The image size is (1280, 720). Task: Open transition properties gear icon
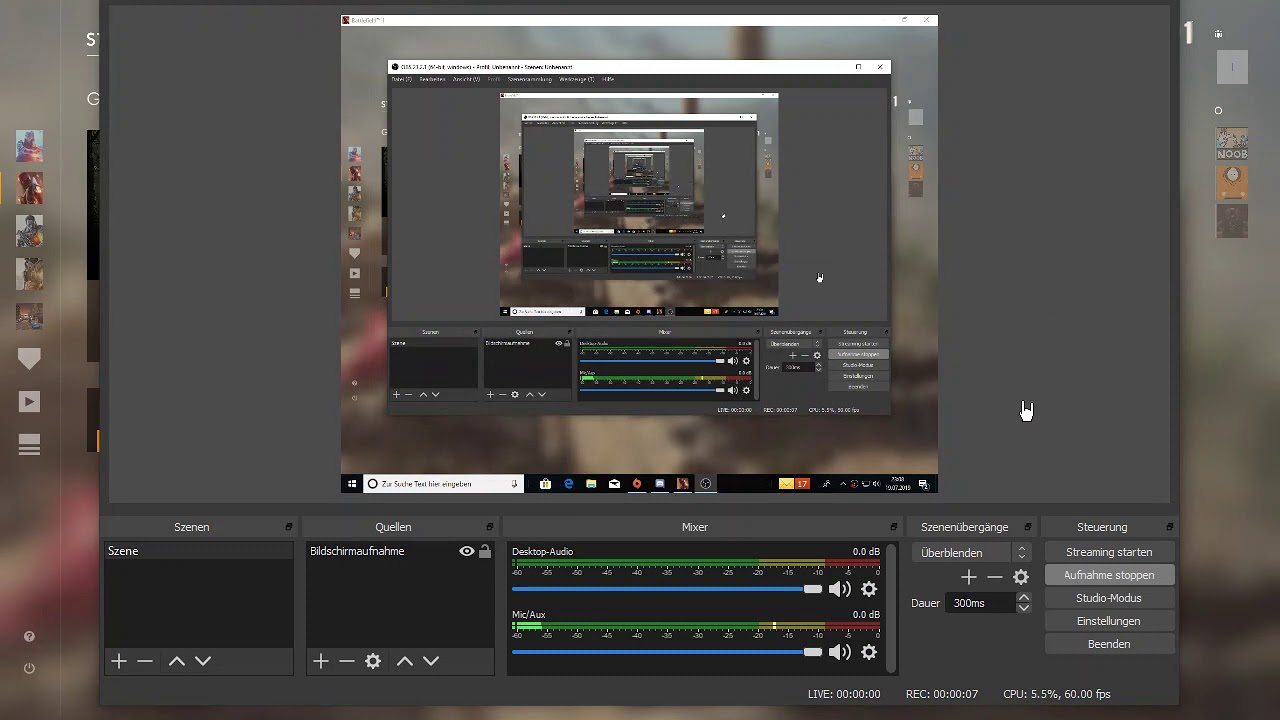[x=1021, y=577]
